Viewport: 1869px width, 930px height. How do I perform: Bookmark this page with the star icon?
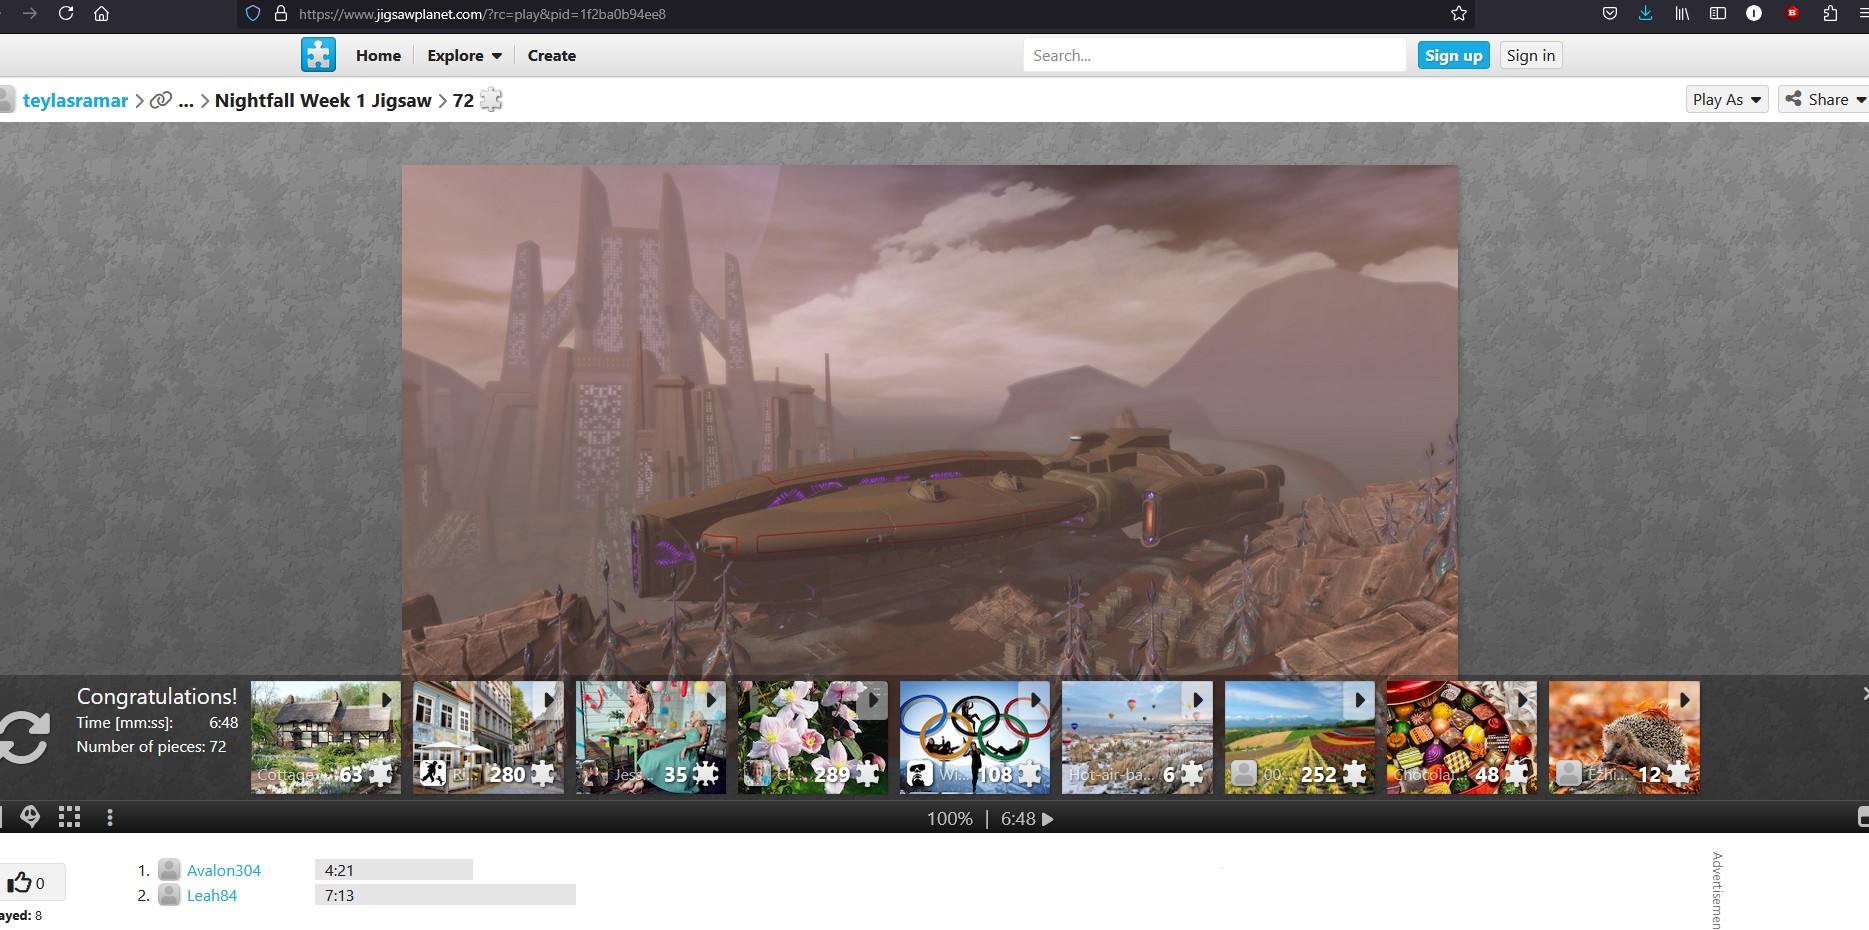[1459, 14]
